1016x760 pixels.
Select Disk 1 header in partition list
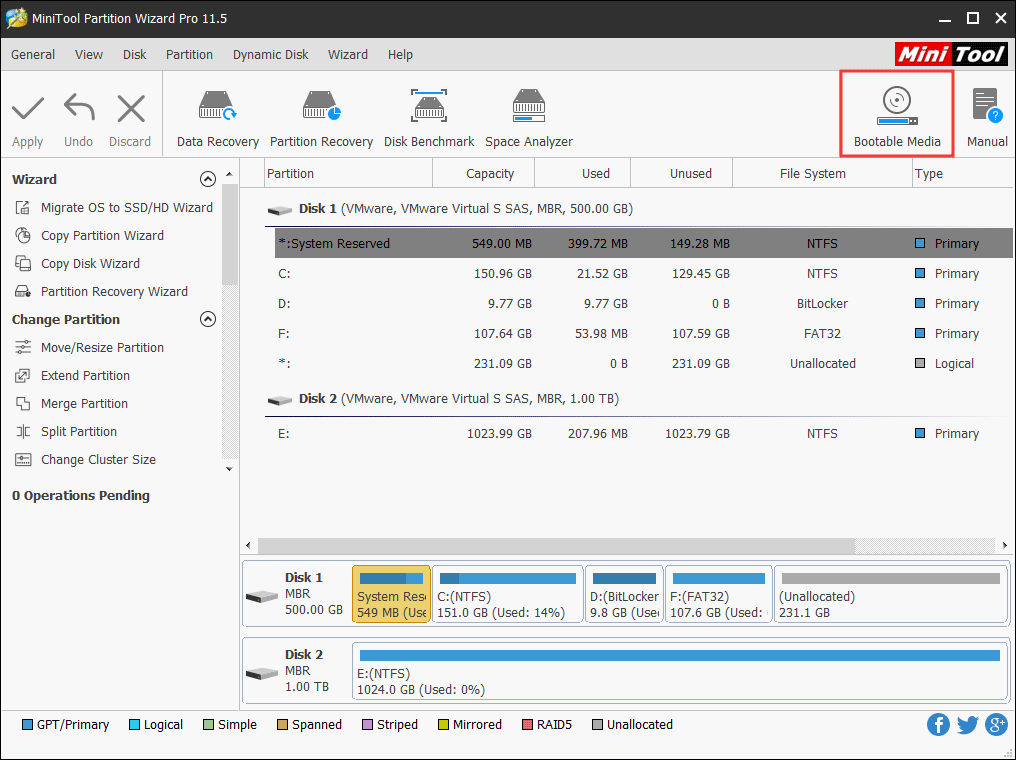[x=450, y=209]
